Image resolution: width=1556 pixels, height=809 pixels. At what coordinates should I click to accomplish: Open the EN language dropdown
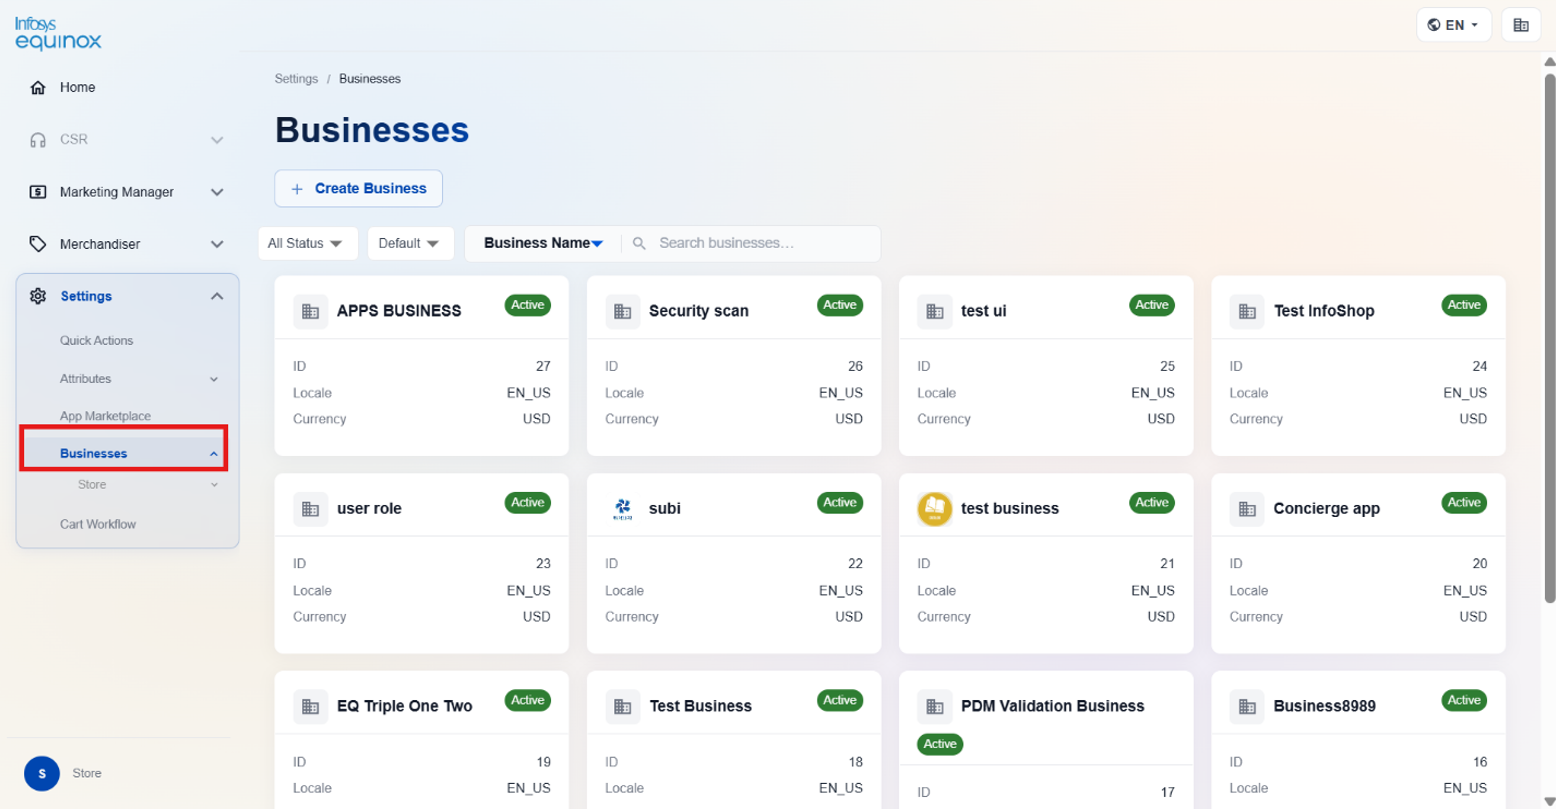[x=1454, y=25]
